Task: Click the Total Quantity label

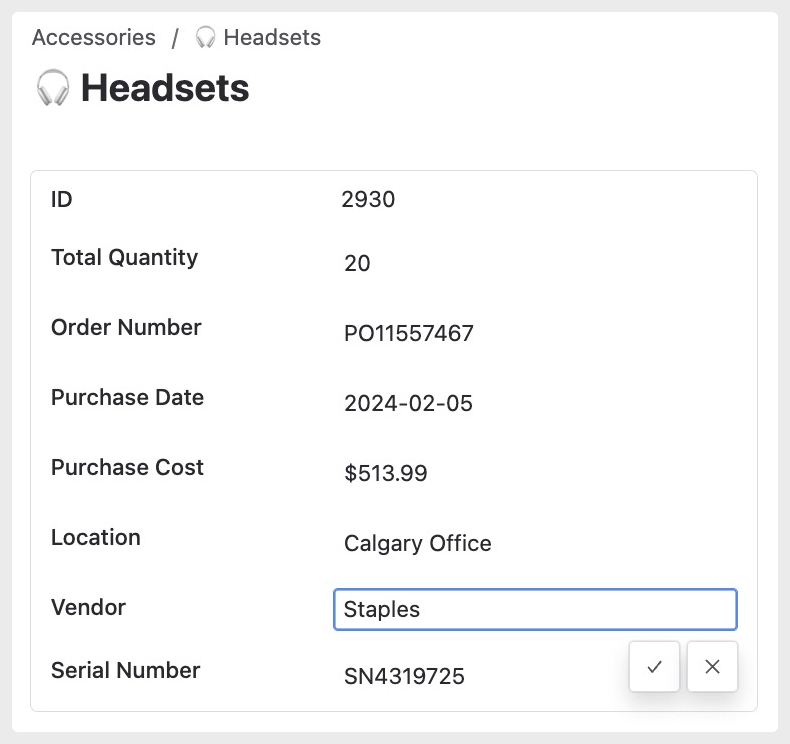Action: (x=124, y=257)
